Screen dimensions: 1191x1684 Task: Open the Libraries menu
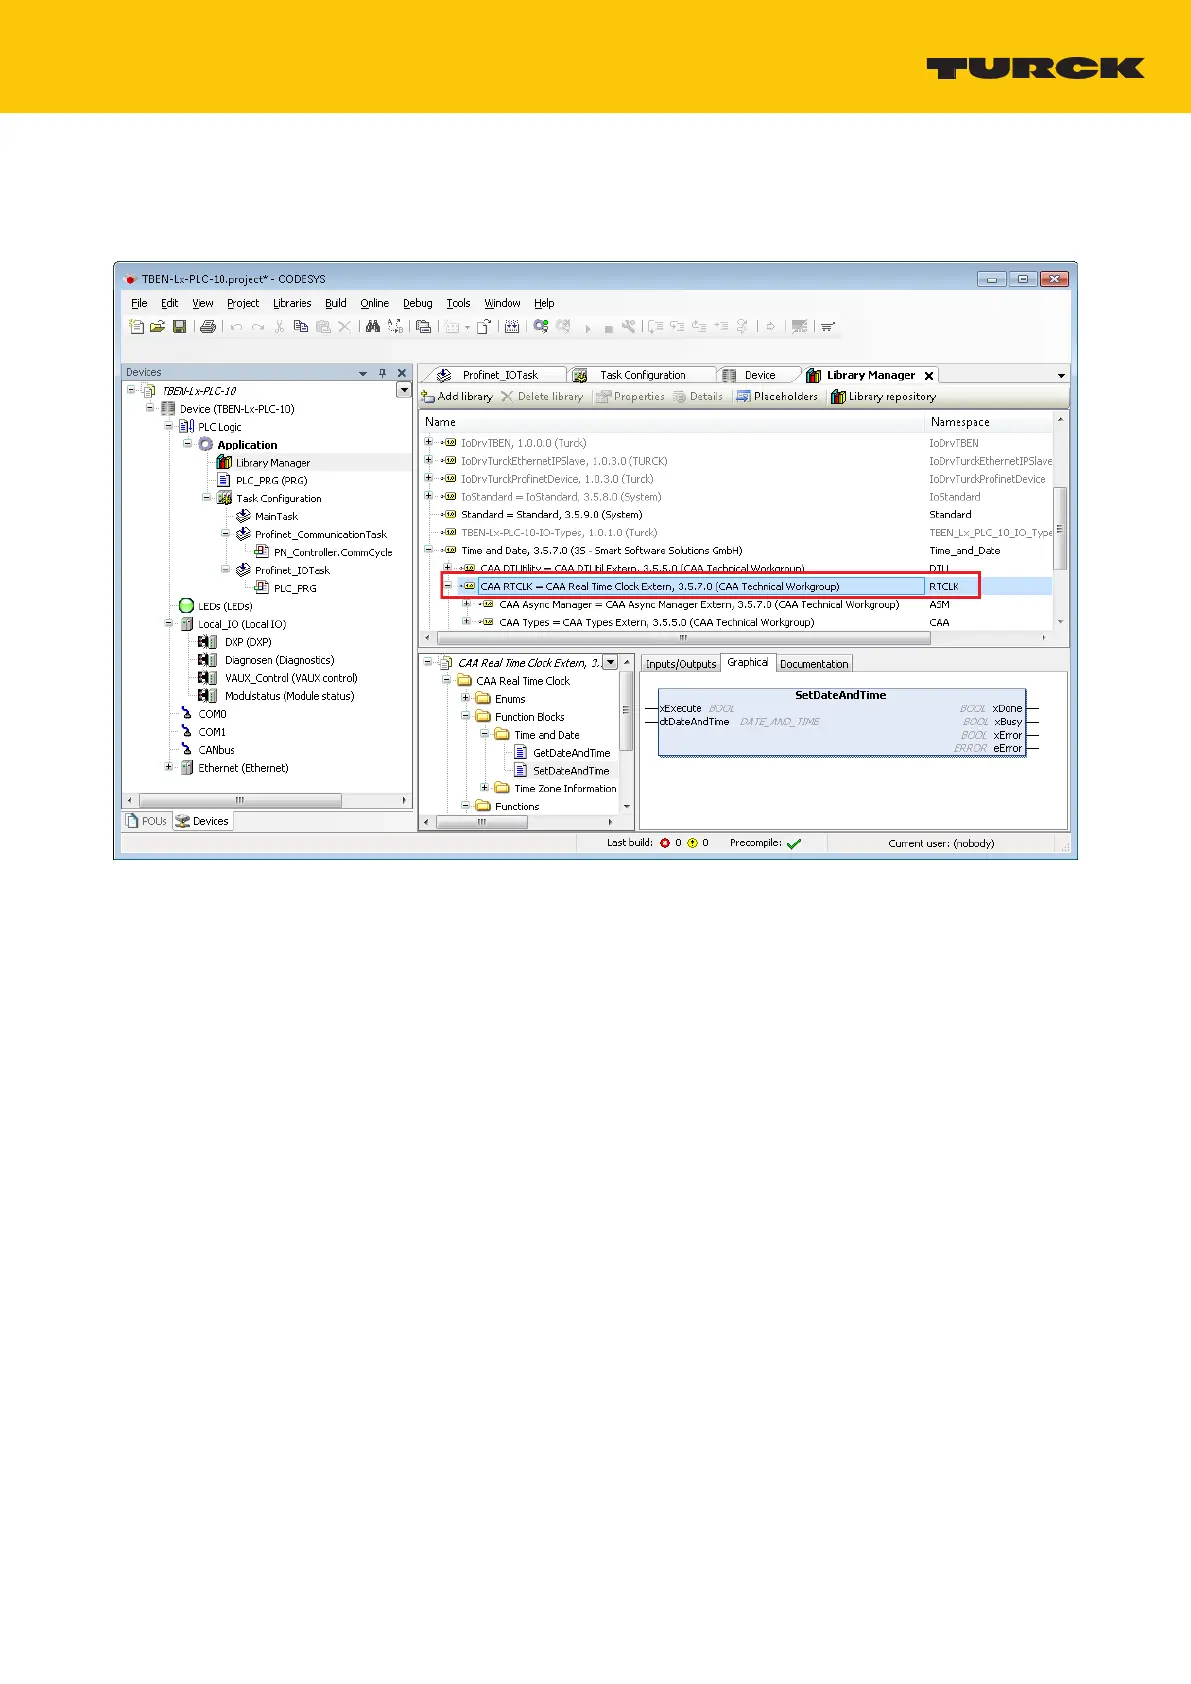pyautogui.click(x=292, y=303)
